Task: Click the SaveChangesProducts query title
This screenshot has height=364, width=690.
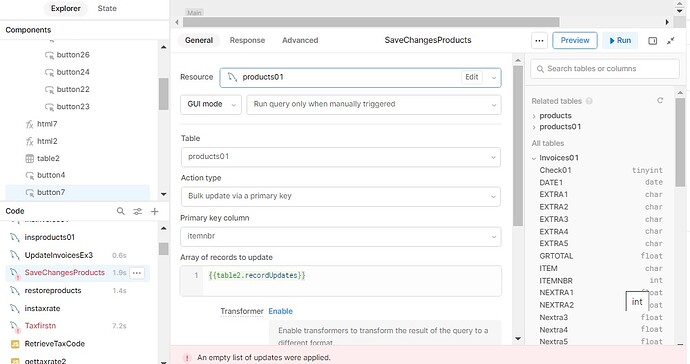Action: pos(428,40)
